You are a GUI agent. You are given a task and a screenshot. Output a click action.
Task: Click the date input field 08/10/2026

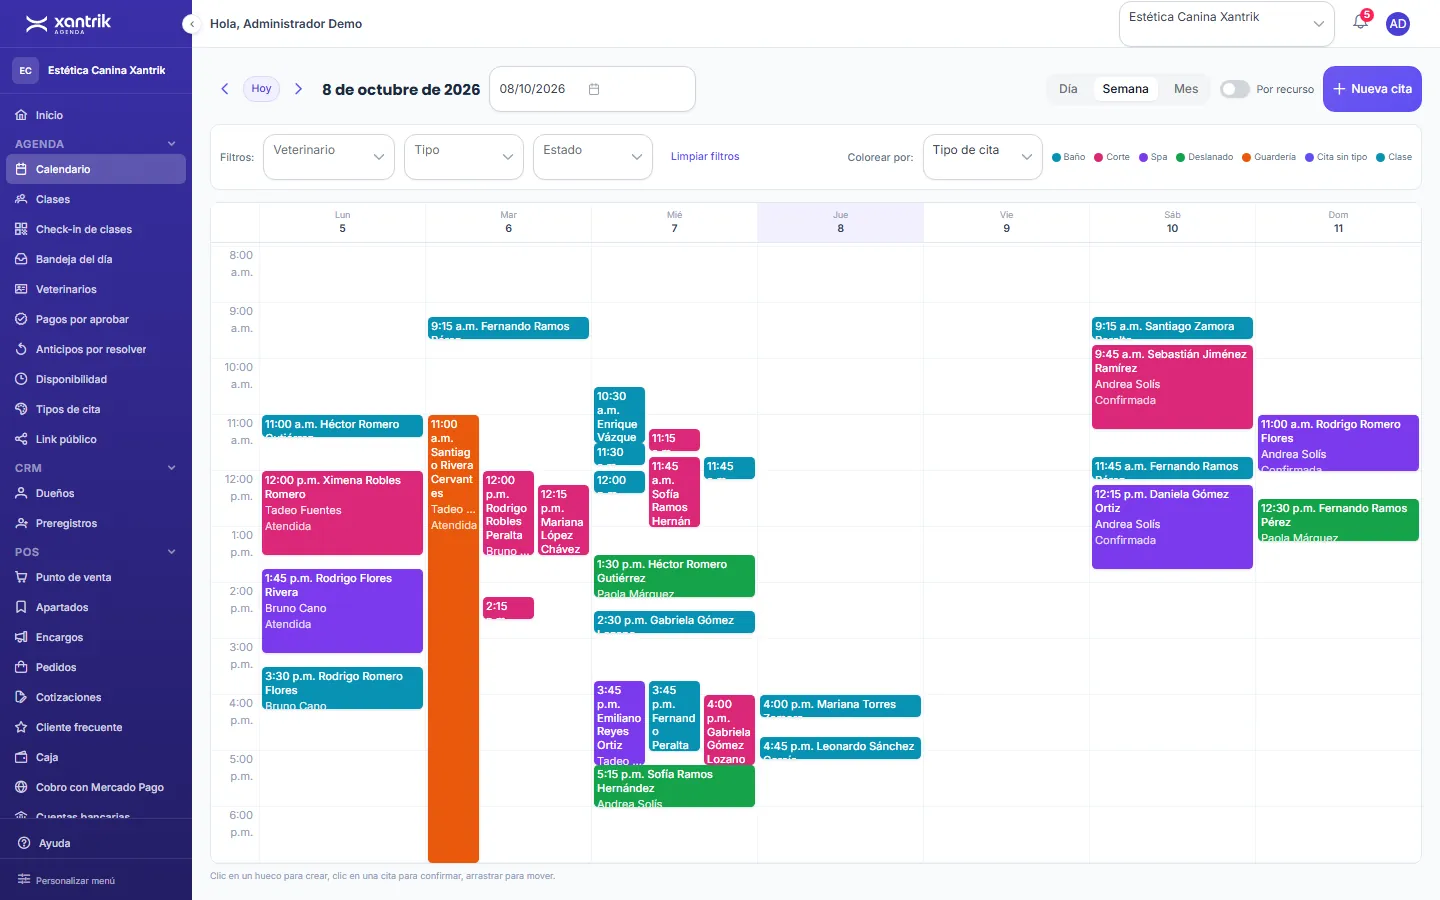coord(592,89)
